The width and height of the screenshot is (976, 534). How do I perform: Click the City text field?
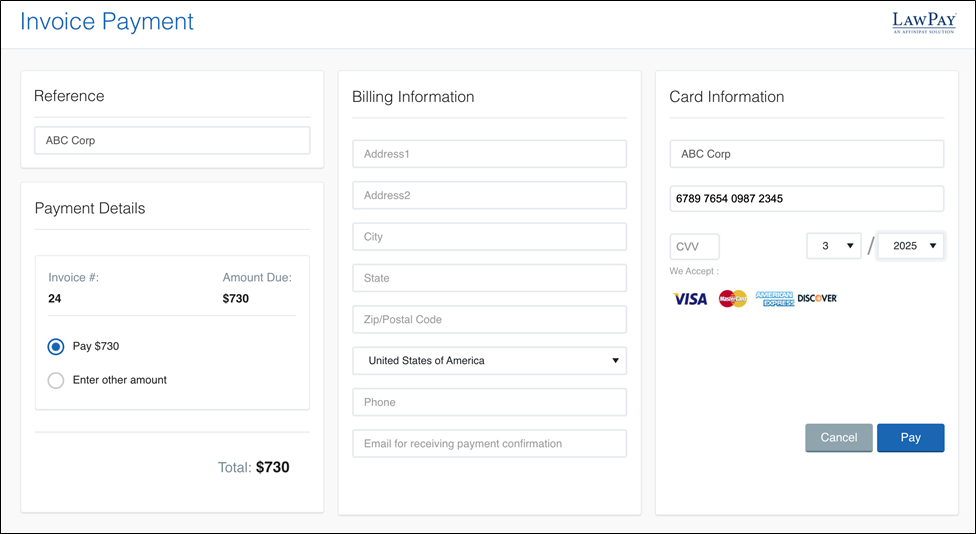489,237
